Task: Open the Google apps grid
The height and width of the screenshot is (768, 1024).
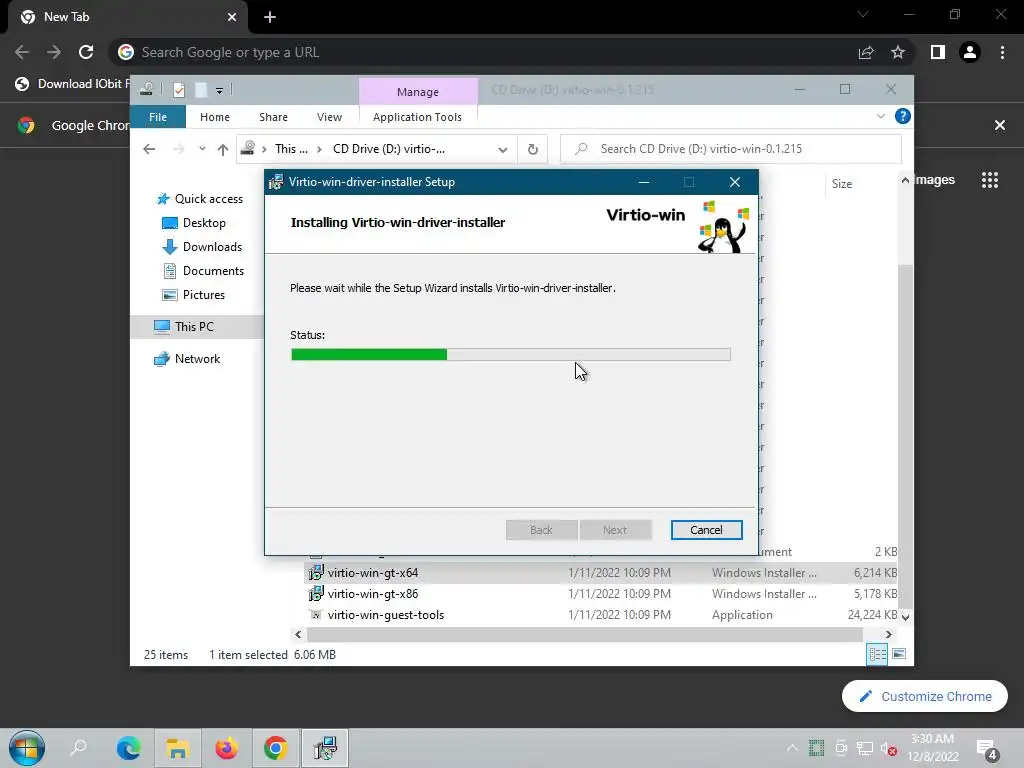Action: [990, 180]
